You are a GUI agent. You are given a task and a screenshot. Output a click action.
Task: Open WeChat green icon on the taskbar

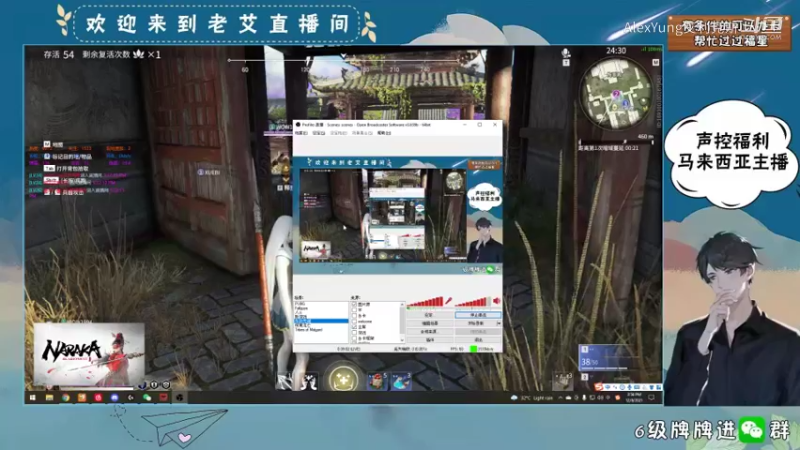tap(146, 397)
